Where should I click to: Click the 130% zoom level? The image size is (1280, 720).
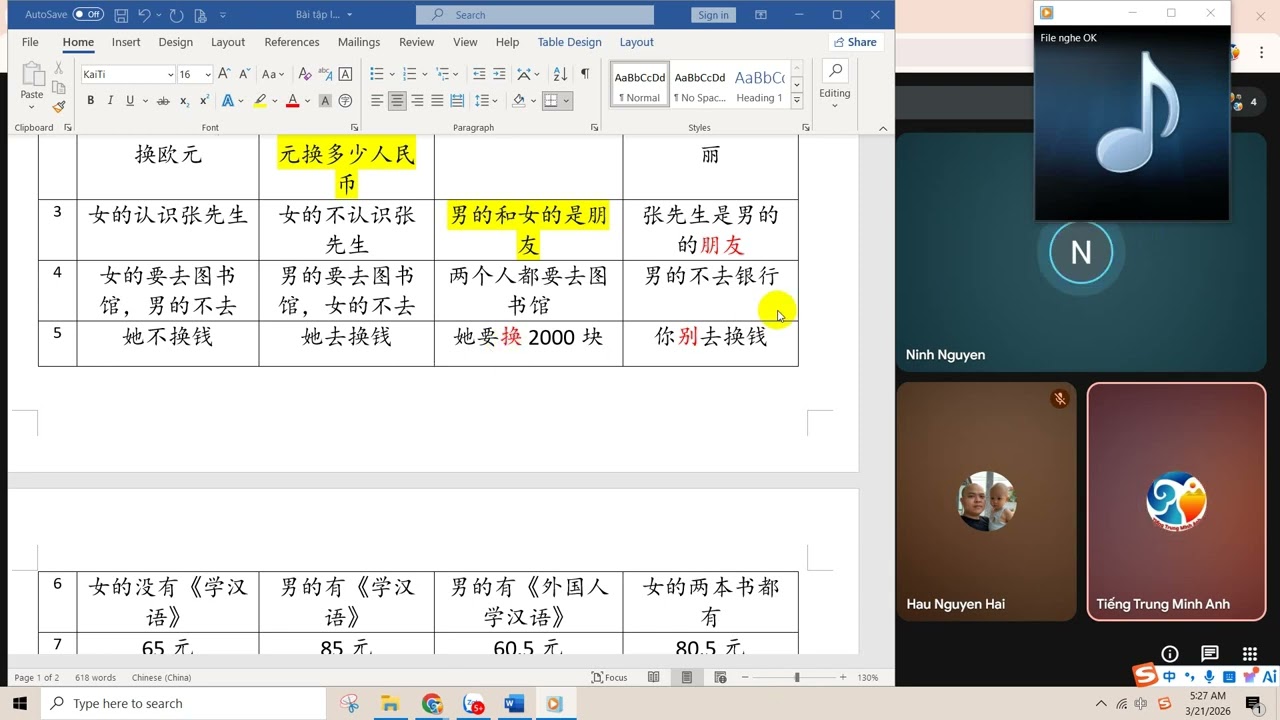(x=868, y=677)
